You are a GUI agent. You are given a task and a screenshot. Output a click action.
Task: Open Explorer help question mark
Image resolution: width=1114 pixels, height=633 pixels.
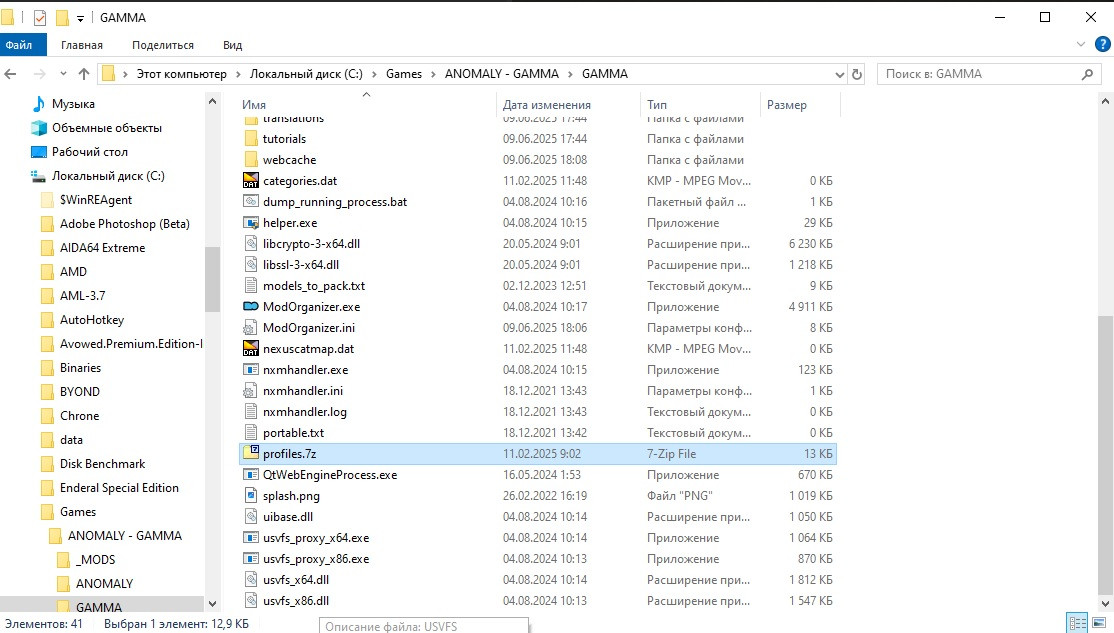tap(1102, 44)
